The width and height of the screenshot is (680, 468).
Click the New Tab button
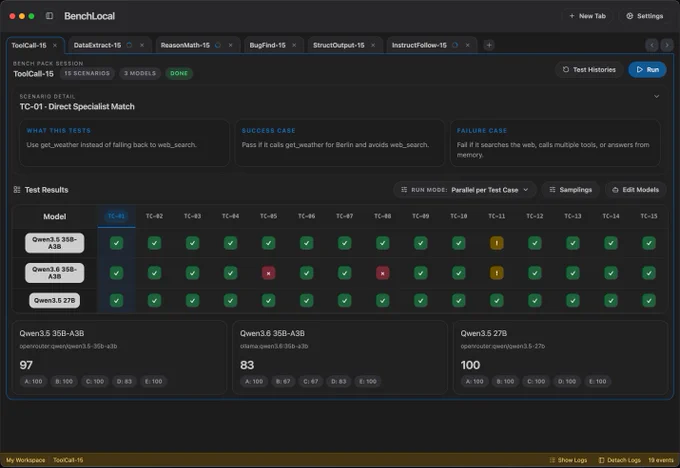[587, 16]
